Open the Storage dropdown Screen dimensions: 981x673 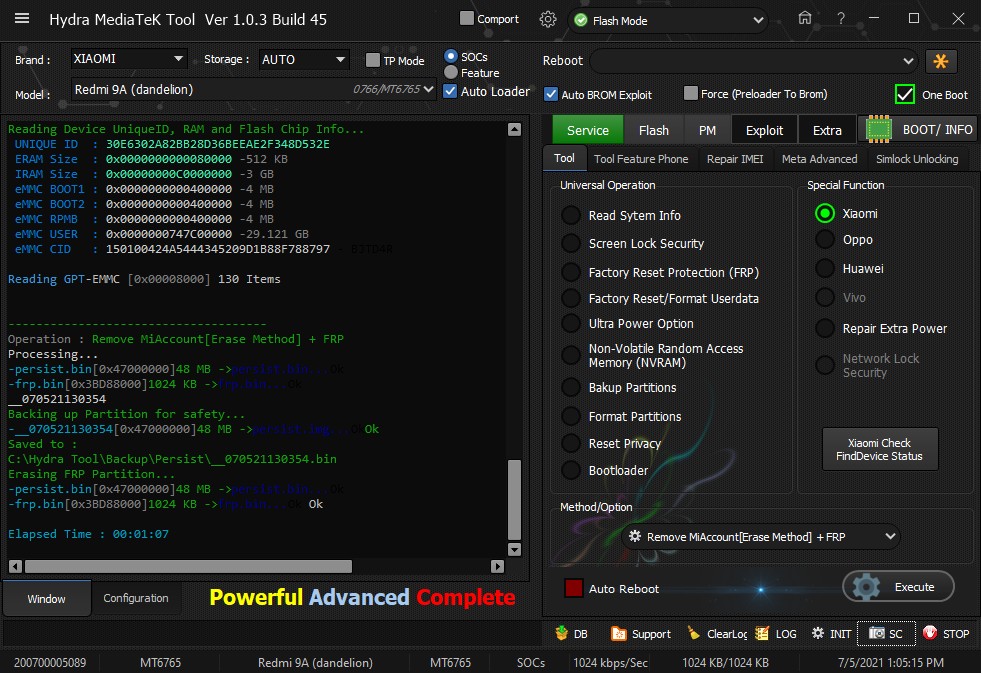coord(304,59)
